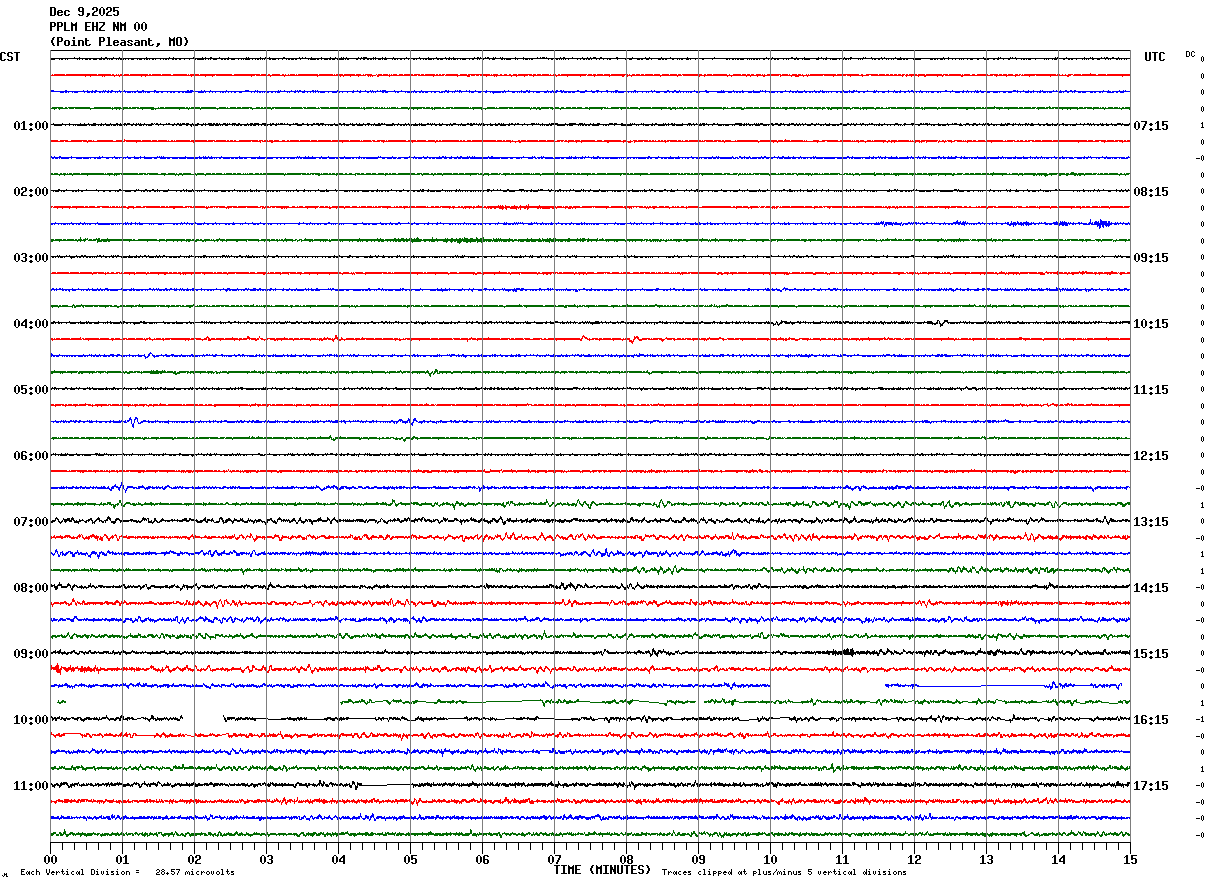Select the 11:00 CST time label
This screenshot has width=1210, height=886.
coord(31,786)
